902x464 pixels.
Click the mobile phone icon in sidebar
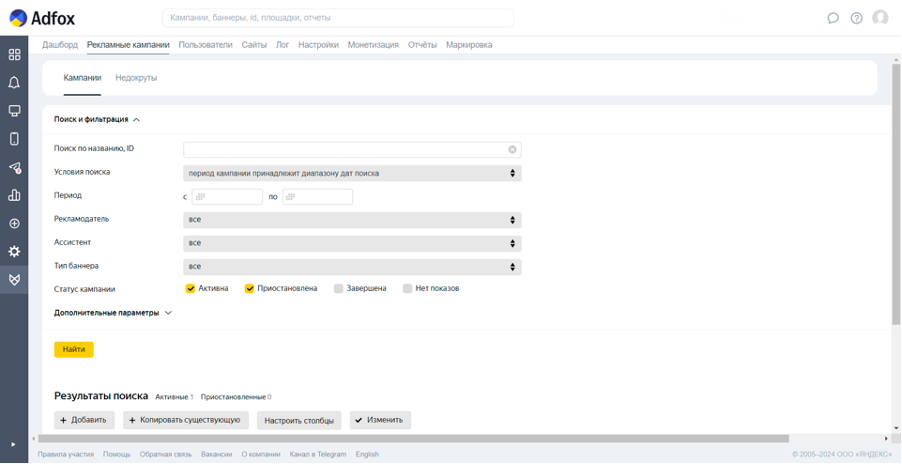pos(14,139)
